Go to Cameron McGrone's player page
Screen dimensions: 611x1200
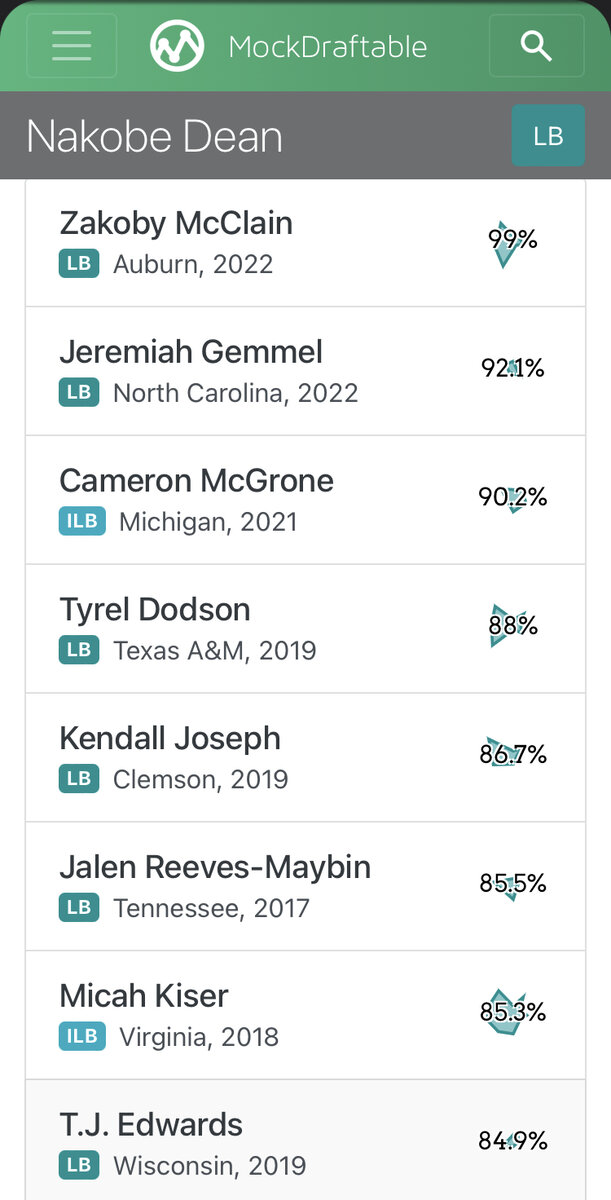(196, 481)
